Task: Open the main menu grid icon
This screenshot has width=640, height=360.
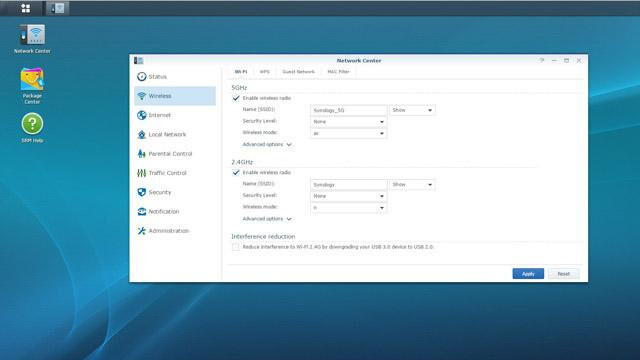Action: coord(26,8)
